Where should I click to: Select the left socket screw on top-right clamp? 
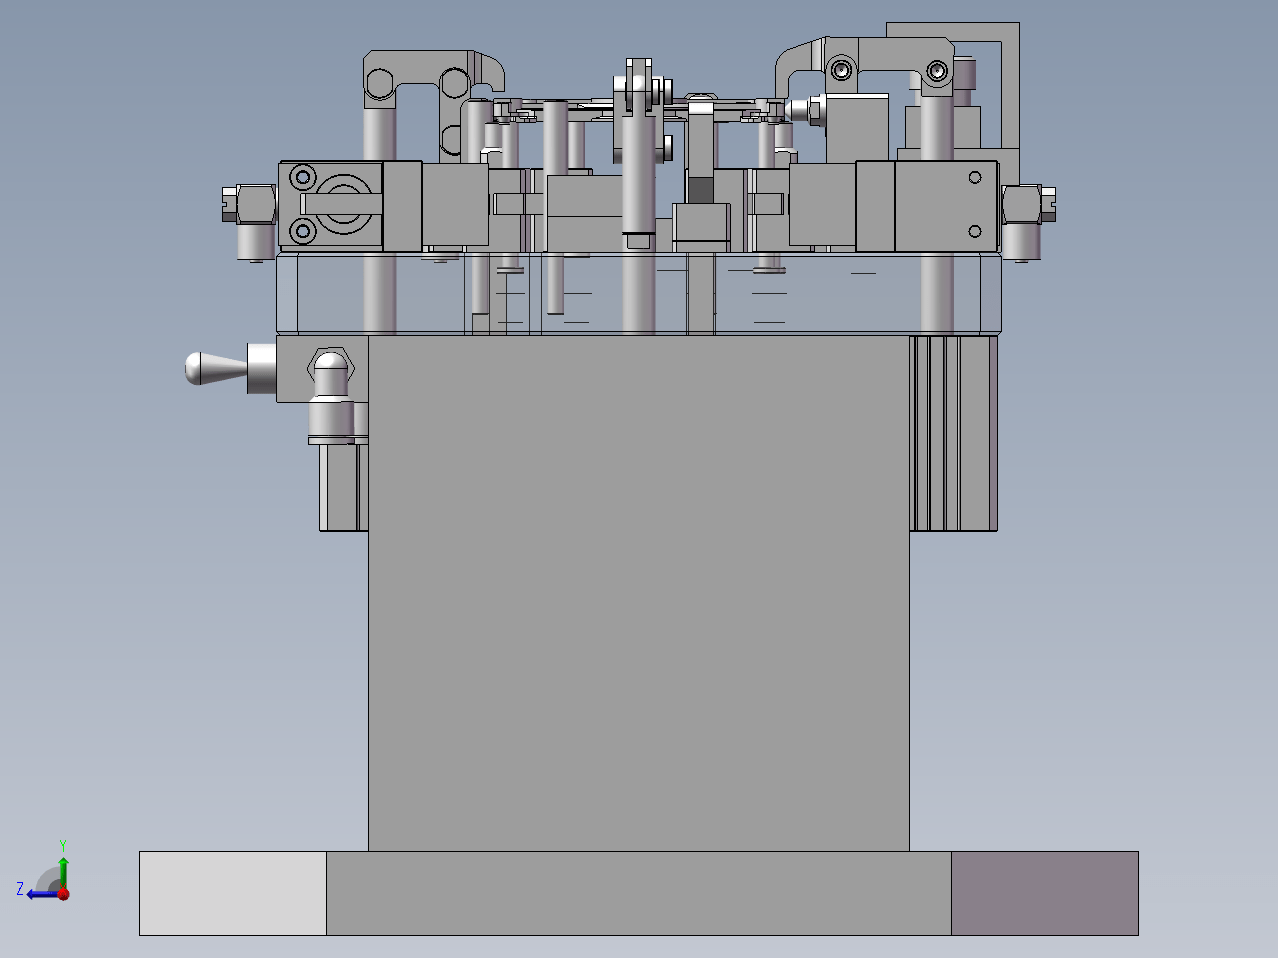pos(841,70)
